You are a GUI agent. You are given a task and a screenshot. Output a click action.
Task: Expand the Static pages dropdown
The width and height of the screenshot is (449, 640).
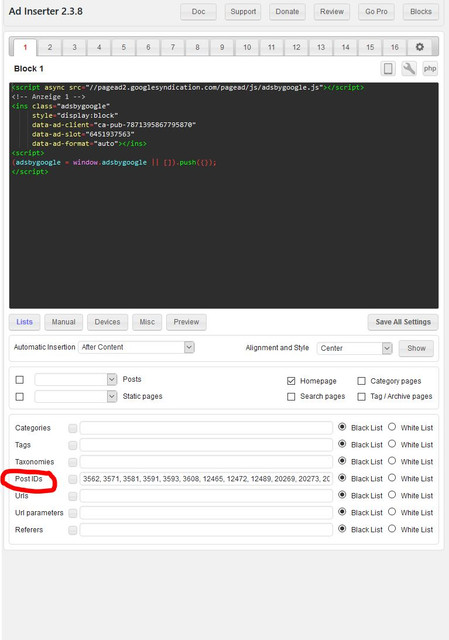tap(76, 396)
